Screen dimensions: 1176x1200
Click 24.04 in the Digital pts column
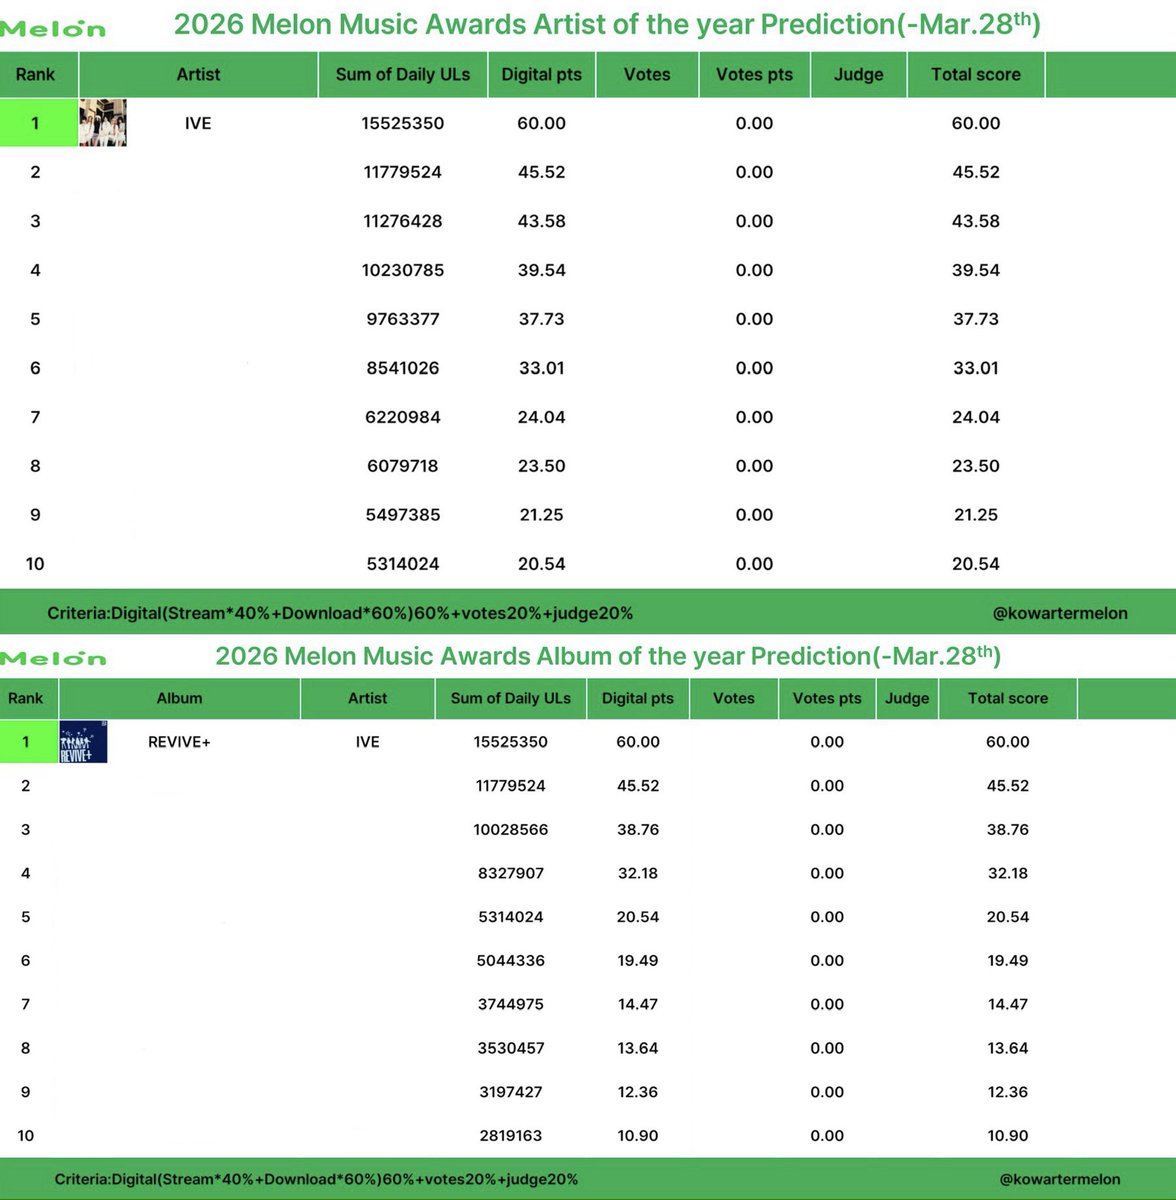(541, 417)
